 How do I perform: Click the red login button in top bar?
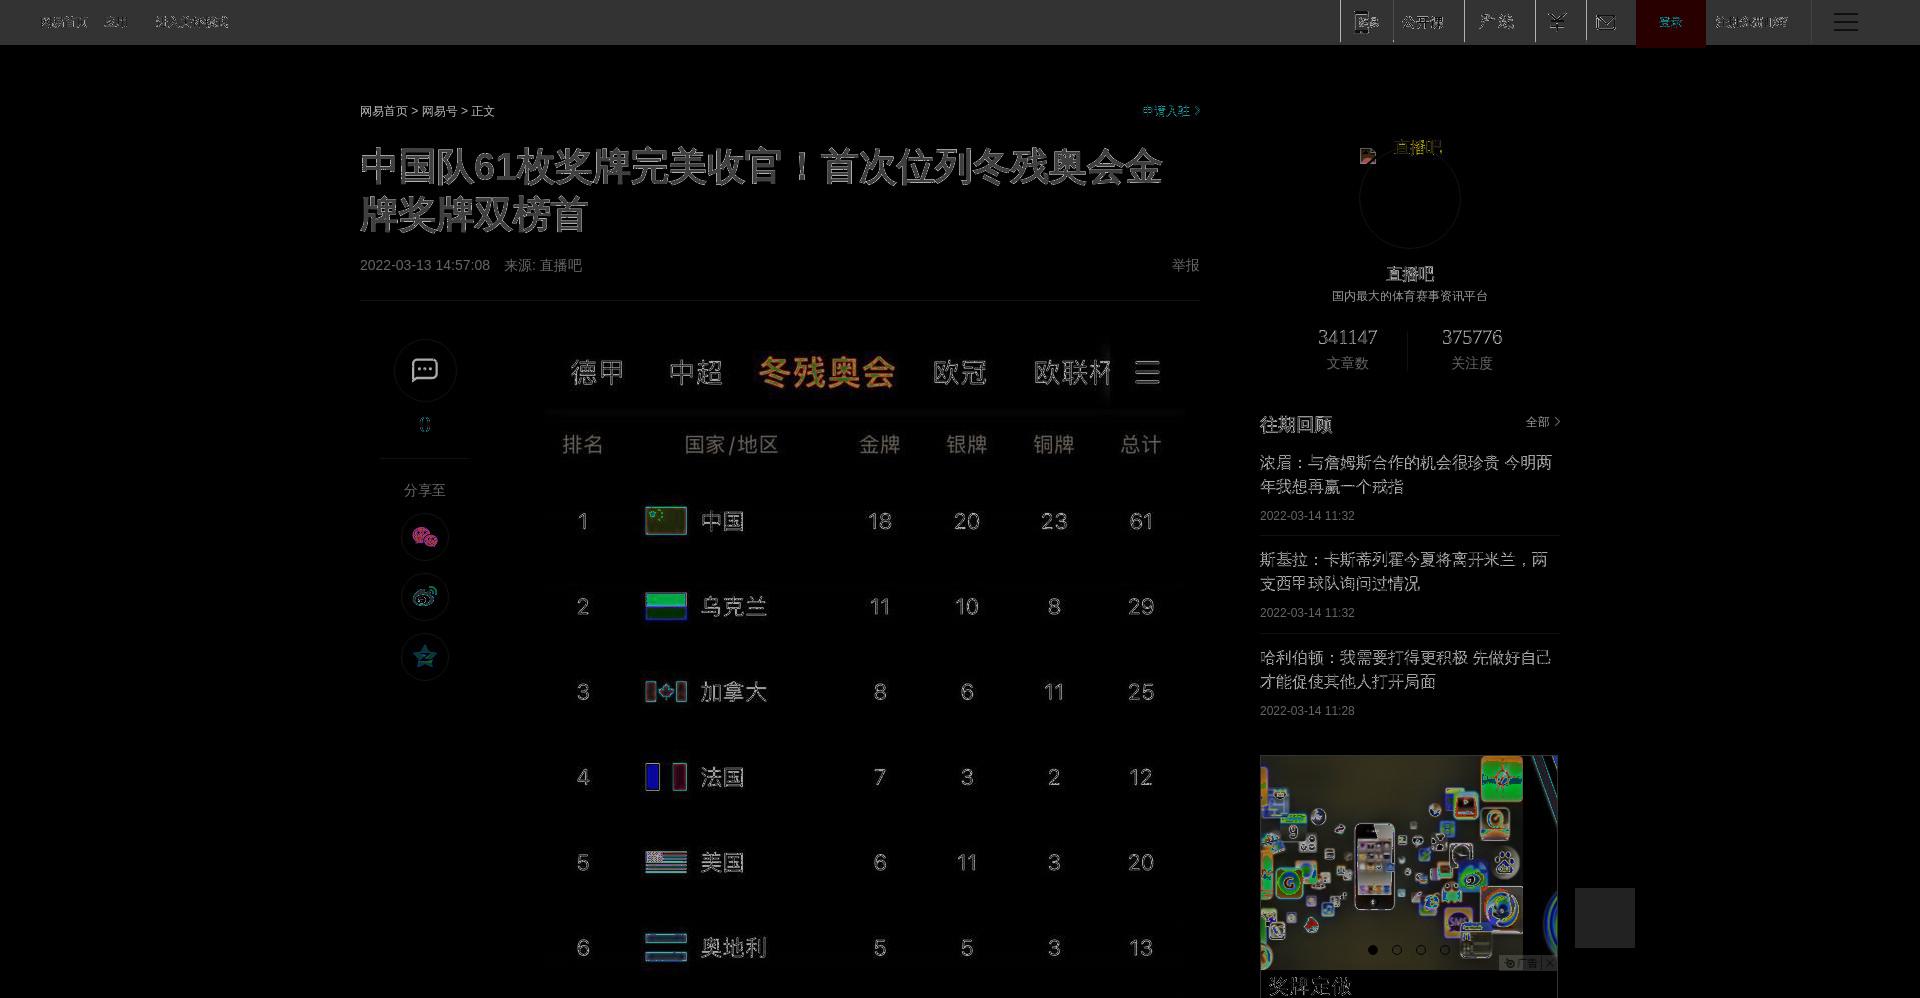point(1671,22)
